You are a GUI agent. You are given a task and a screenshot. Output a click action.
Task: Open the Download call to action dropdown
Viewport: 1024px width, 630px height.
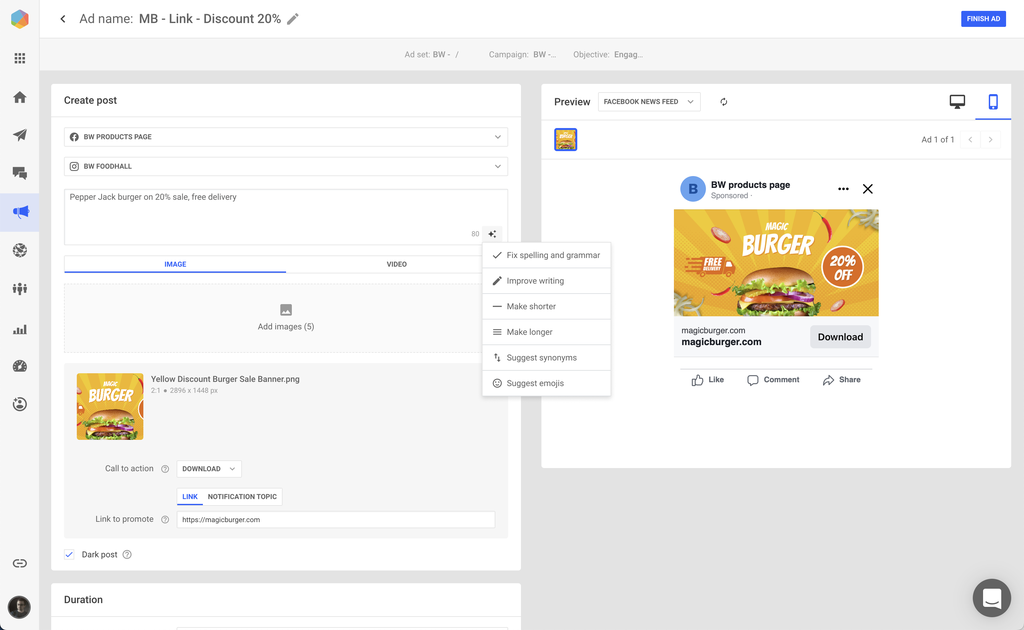tap(209, 469)
